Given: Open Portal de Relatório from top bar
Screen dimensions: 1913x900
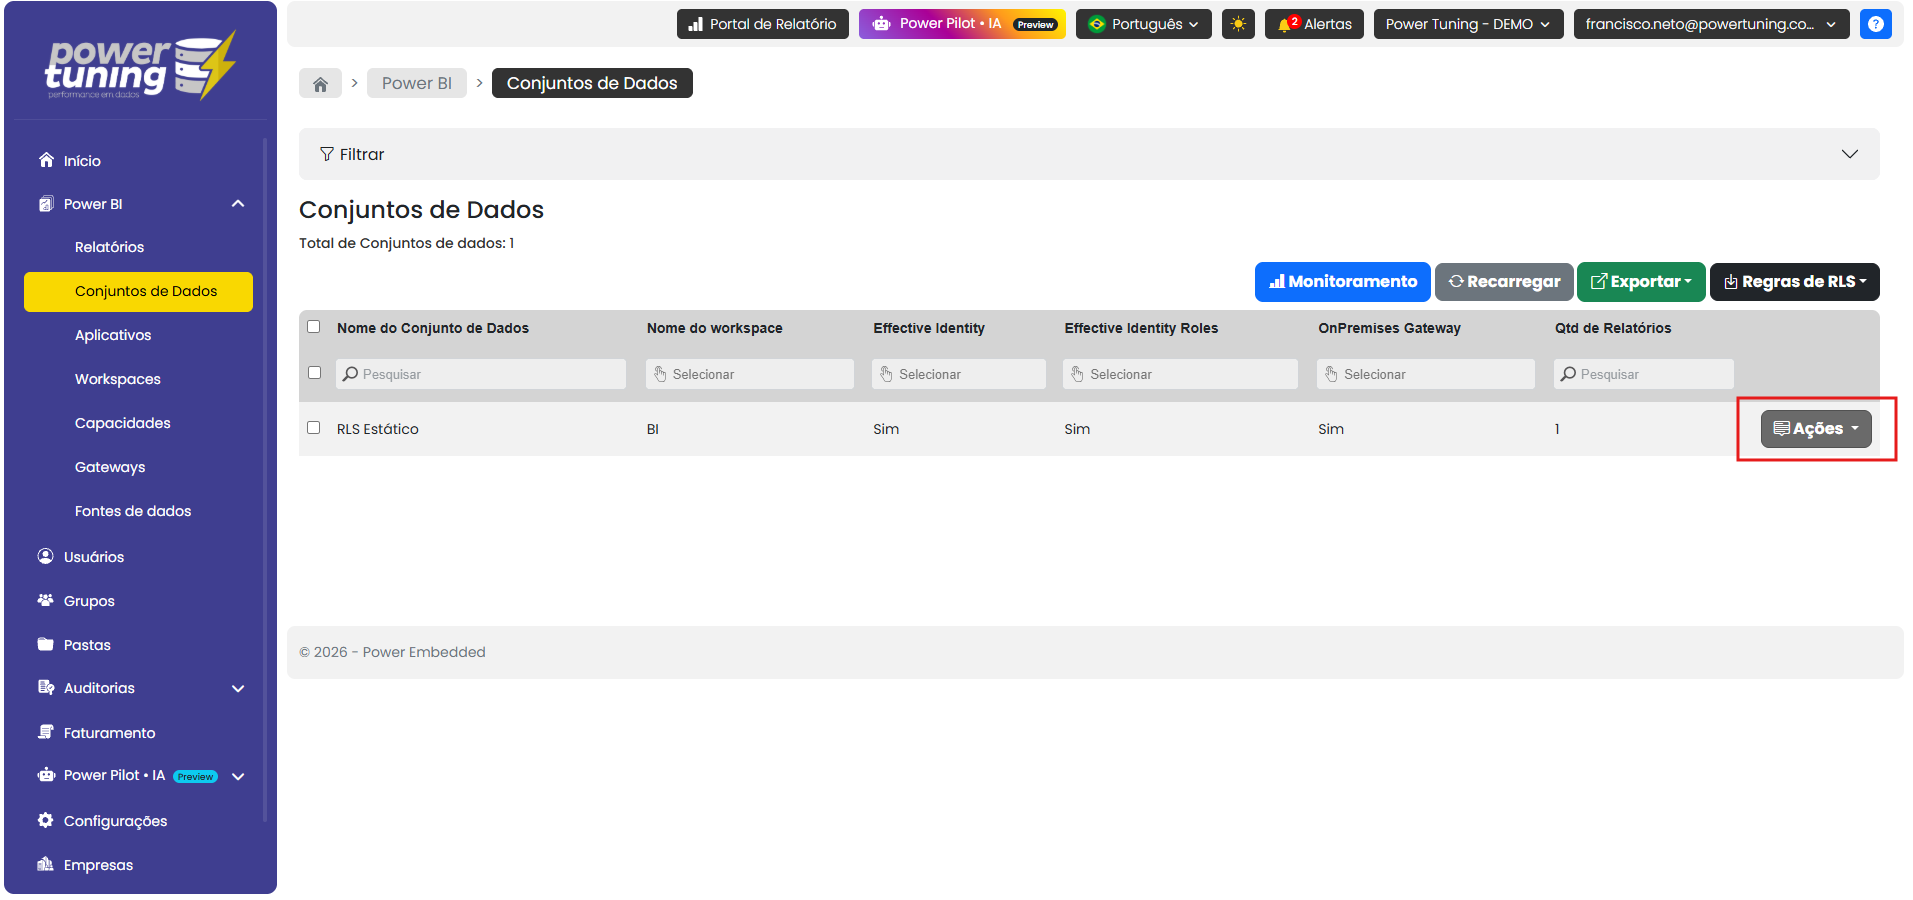Looking at the screenshot, I should [763, 24].
